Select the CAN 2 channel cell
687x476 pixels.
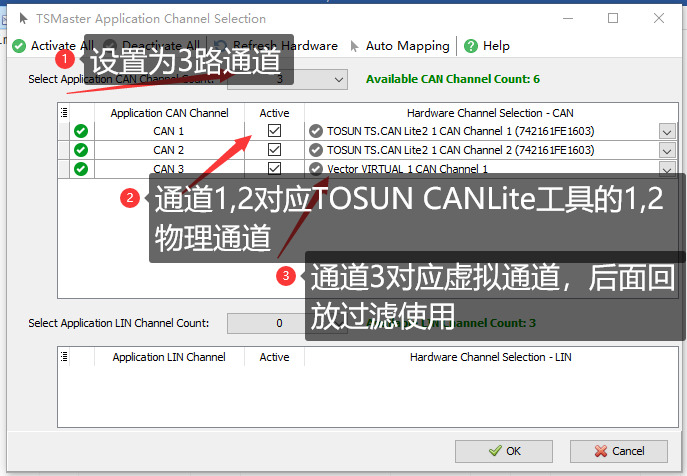pyautogui.click(x=169, y=150)
